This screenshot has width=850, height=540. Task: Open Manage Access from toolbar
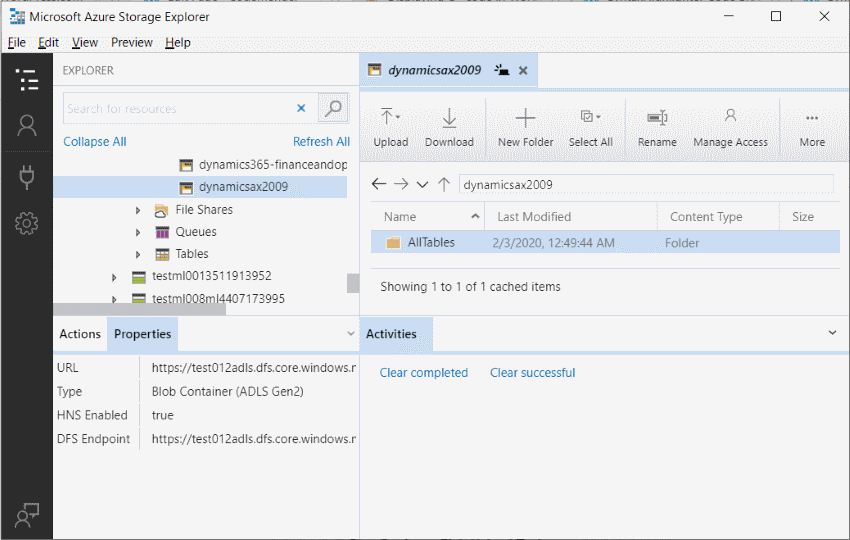(730, 127)
